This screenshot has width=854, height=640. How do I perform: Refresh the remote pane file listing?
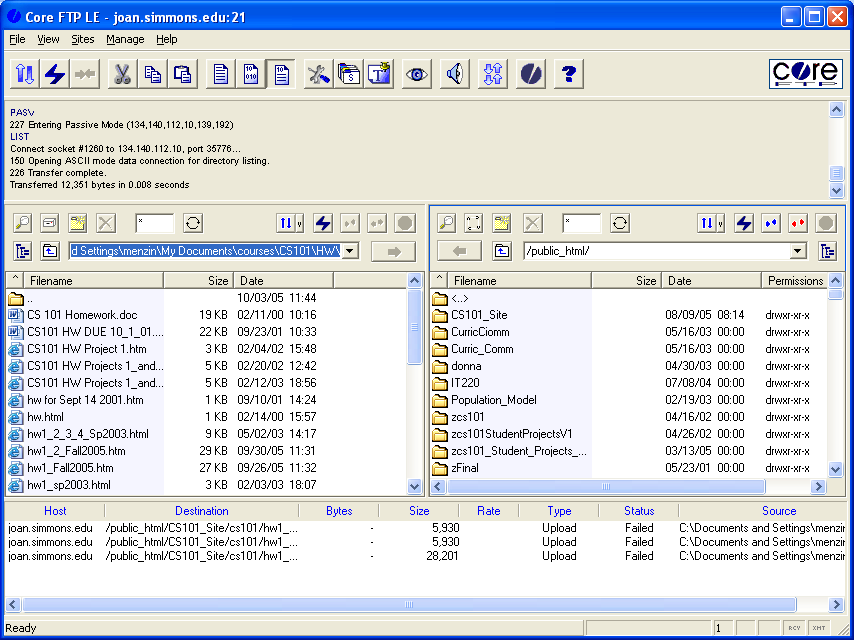(621, 223)
